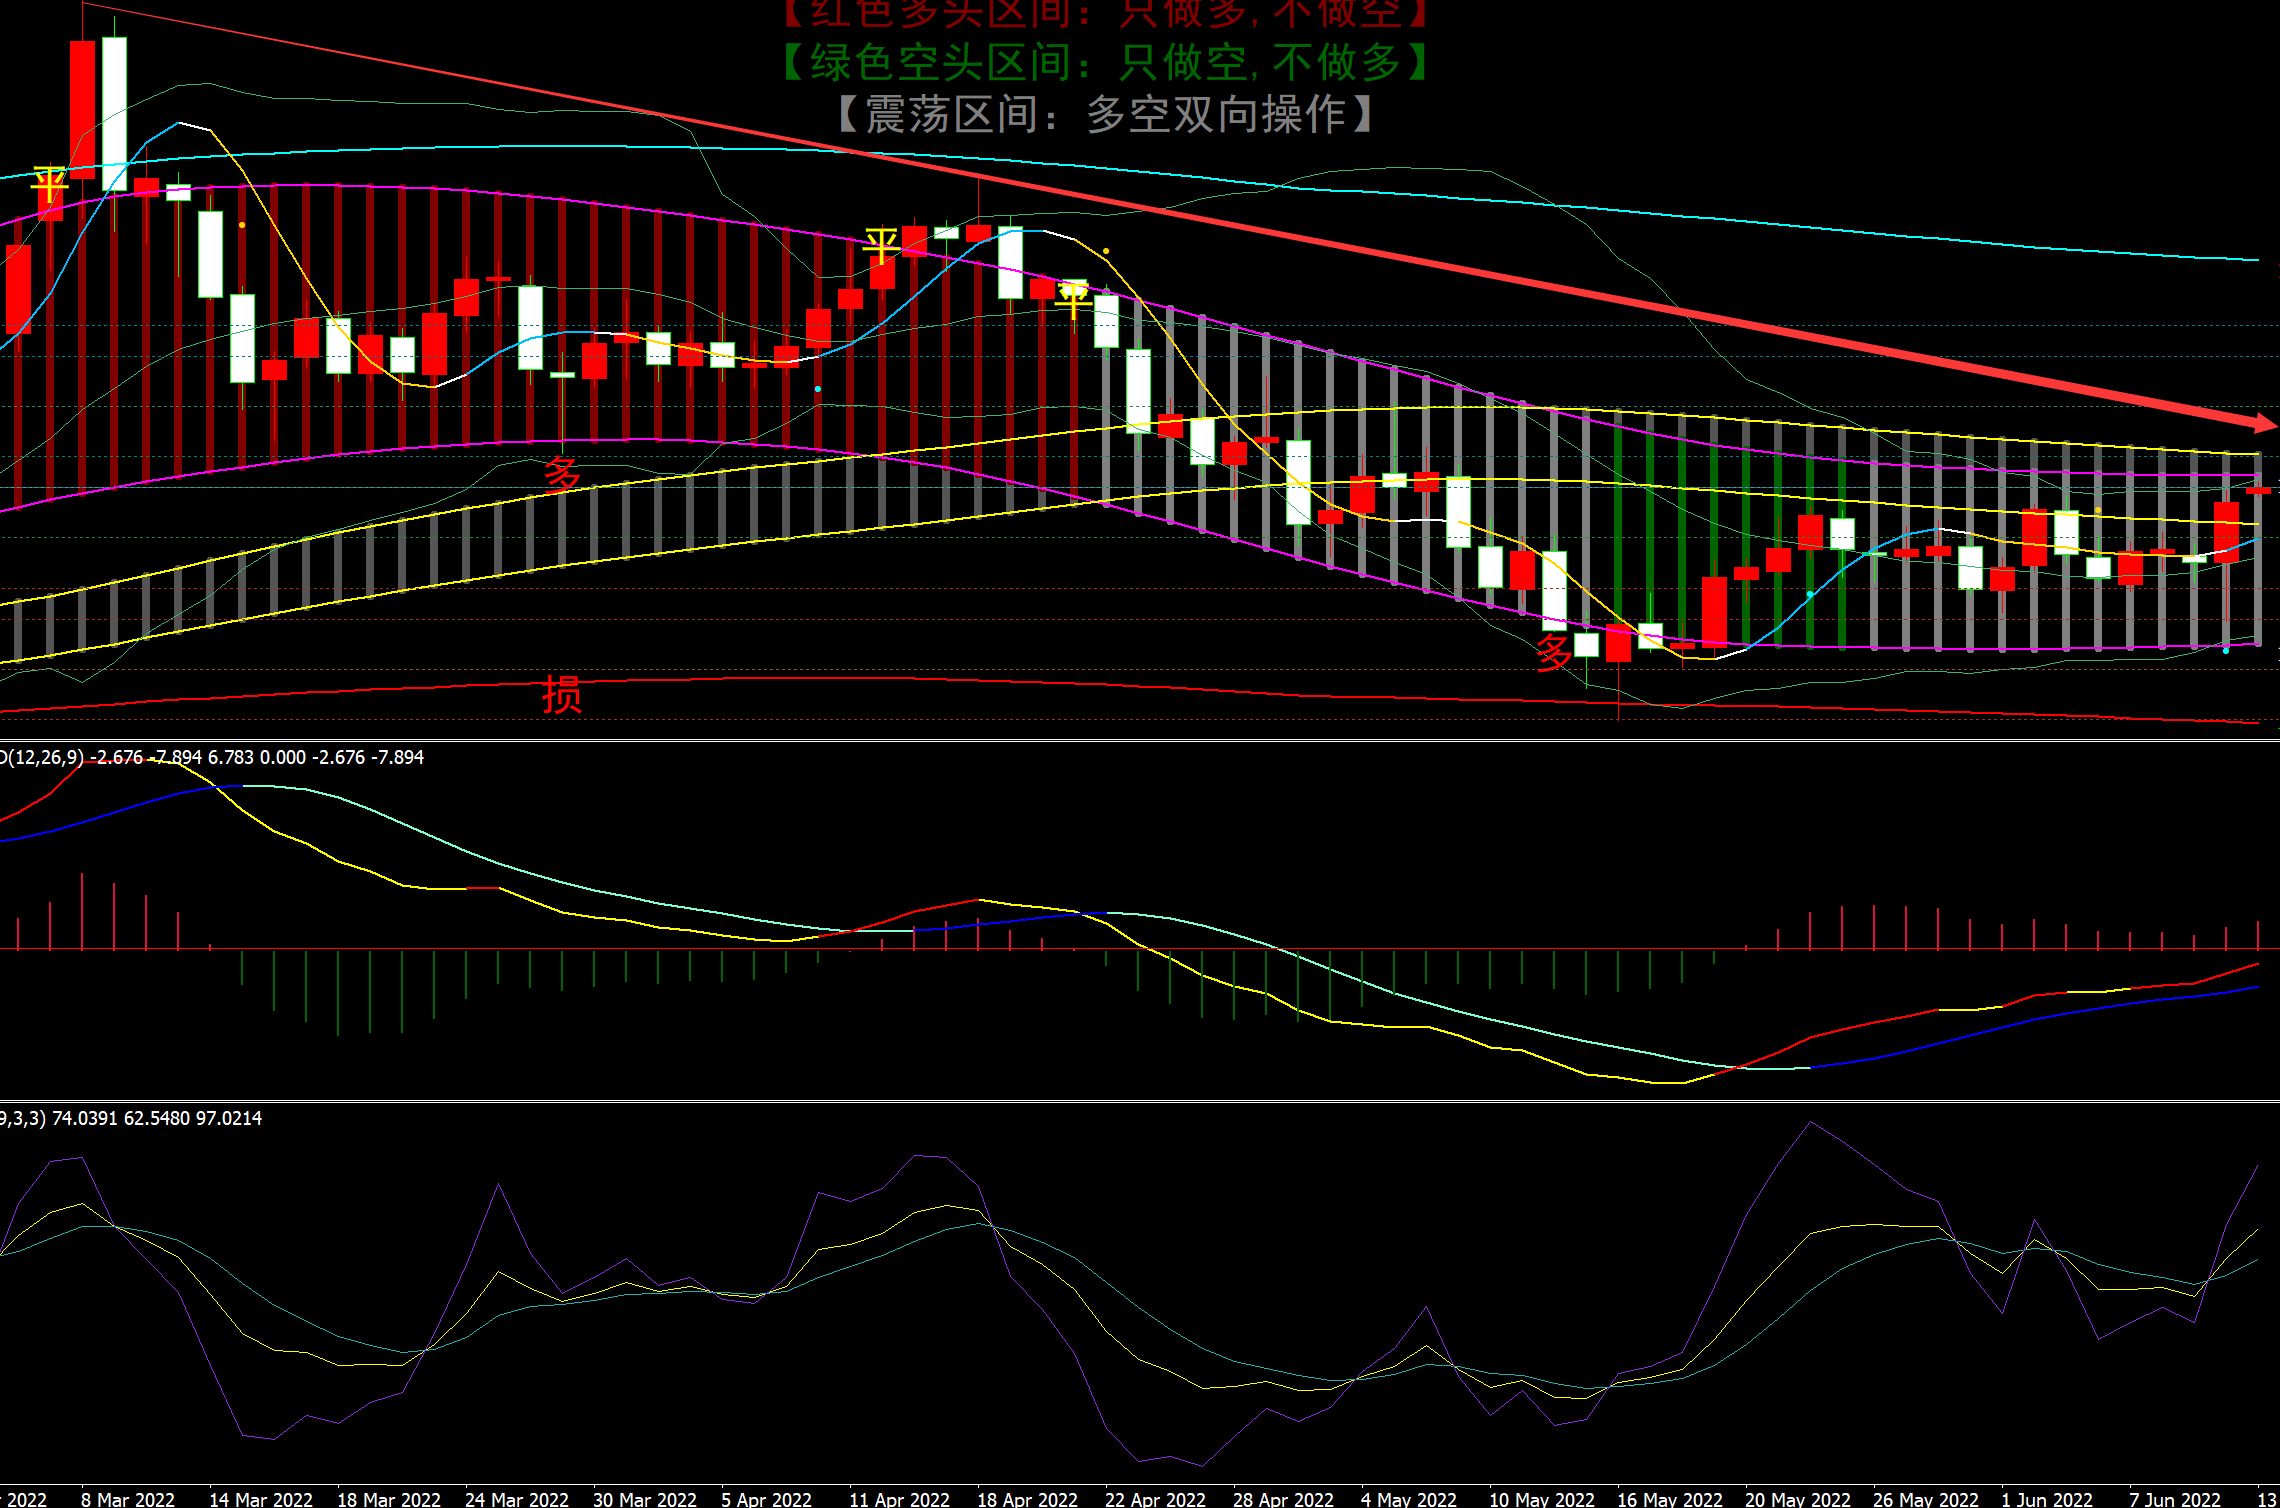This screenshot has height=1508, width=2280.
Task: Select the yellow 平 marker at far left
Action: [48, 185]
